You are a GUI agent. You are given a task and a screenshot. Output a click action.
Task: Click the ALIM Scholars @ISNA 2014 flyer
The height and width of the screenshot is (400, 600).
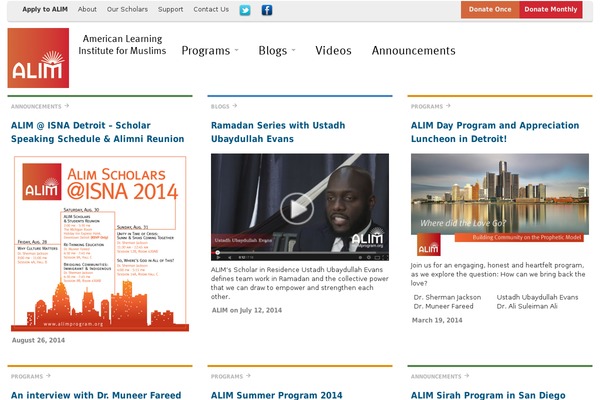click(x=100, y=243)
